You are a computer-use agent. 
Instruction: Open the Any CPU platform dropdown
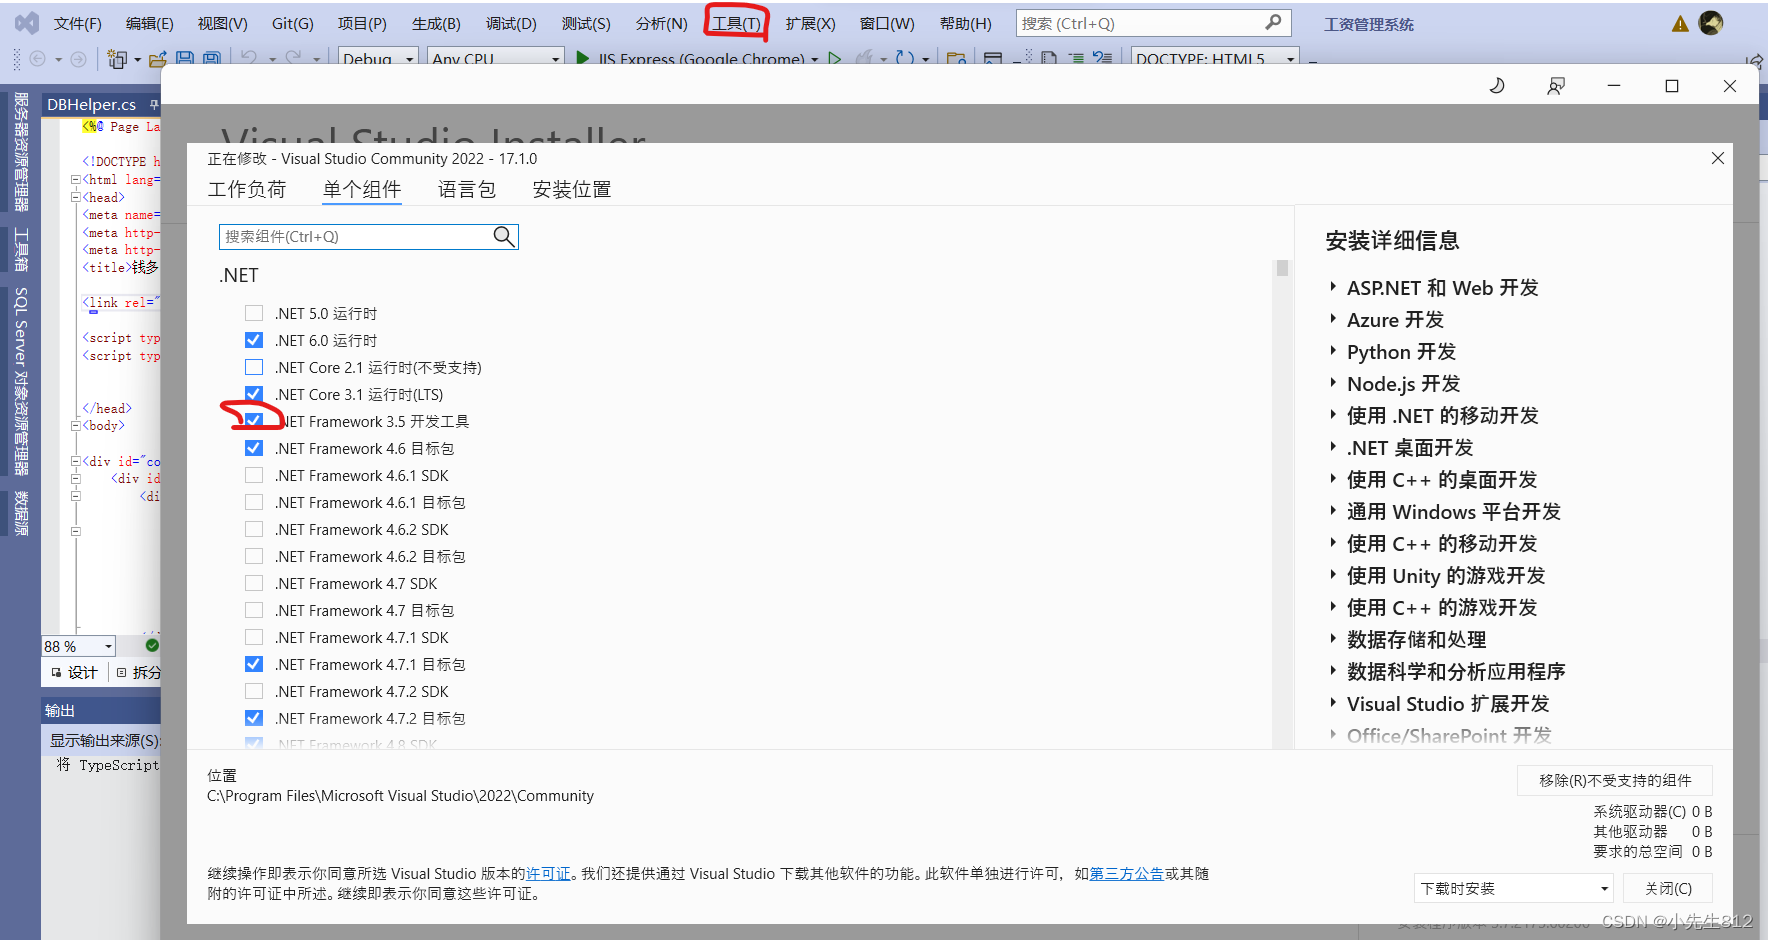click(495, 58)
